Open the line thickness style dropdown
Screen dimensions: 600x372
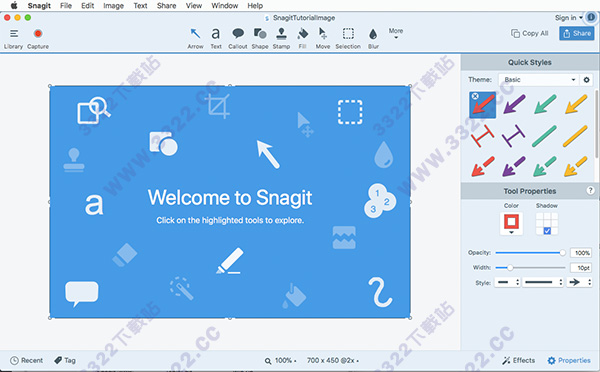[543, 282]
